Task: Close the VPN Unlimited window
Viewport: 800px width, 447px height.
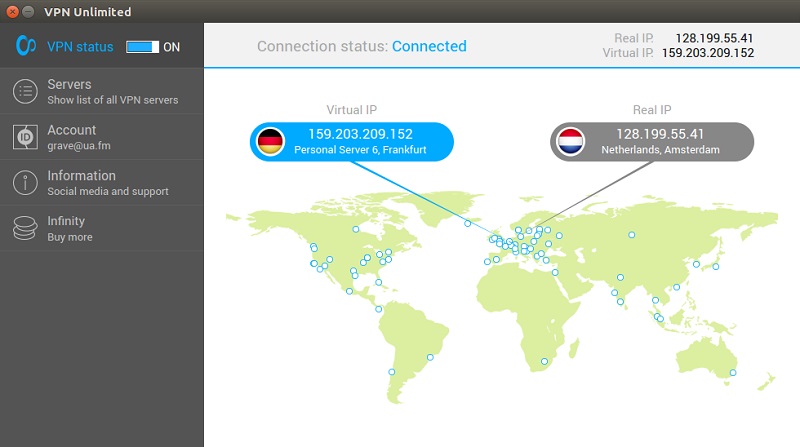Action: pos(13,11)
